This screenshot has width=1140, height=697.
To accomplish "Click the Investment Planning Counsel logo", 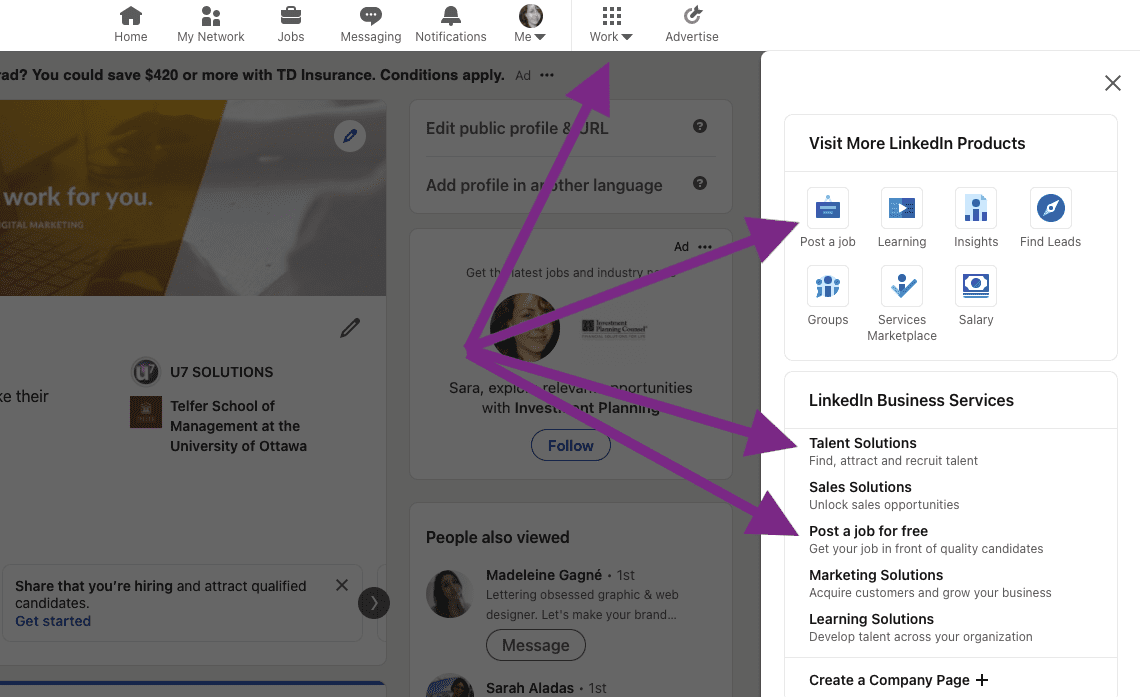I will pyautogui.click(x=614, y=329).
